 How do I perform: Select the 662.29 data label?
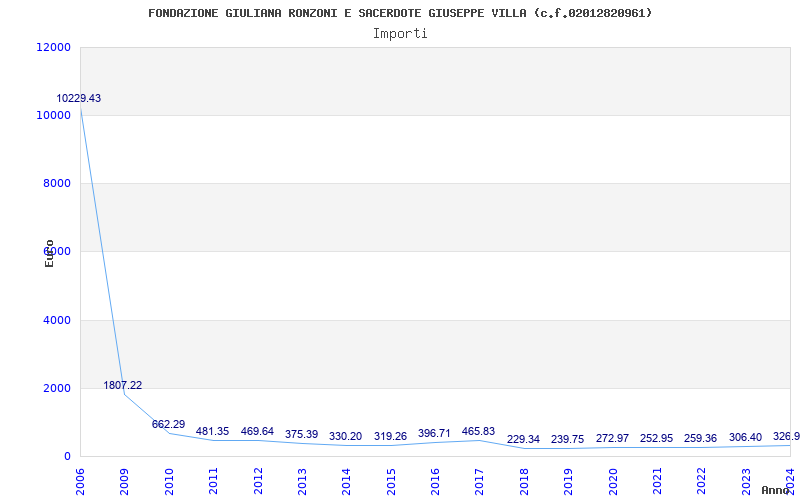pyautogui.click(x=168, y=424)
